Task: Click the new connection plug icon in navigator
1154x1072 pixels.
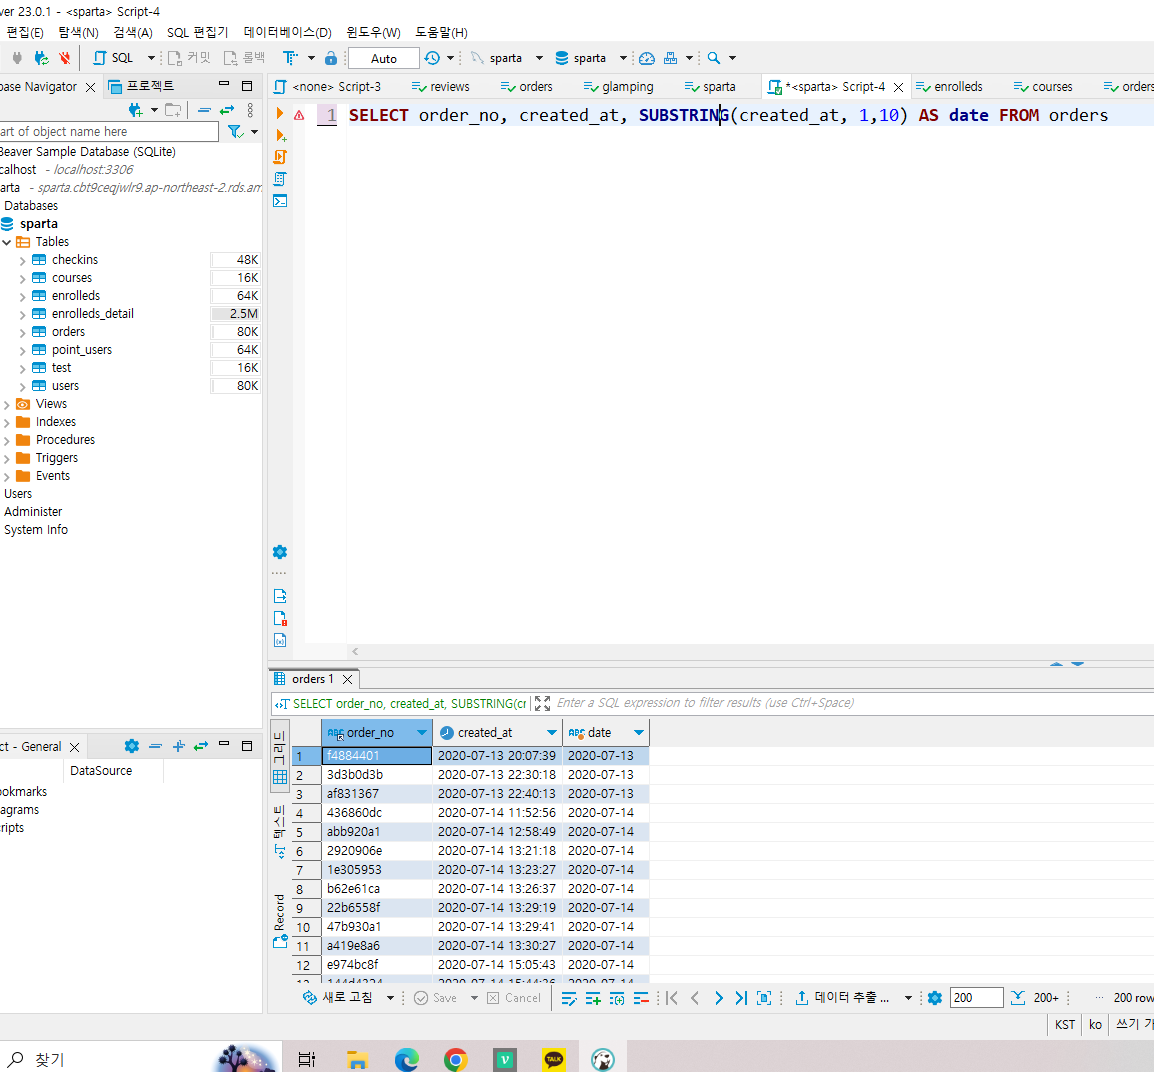Action: pos(135,110)
